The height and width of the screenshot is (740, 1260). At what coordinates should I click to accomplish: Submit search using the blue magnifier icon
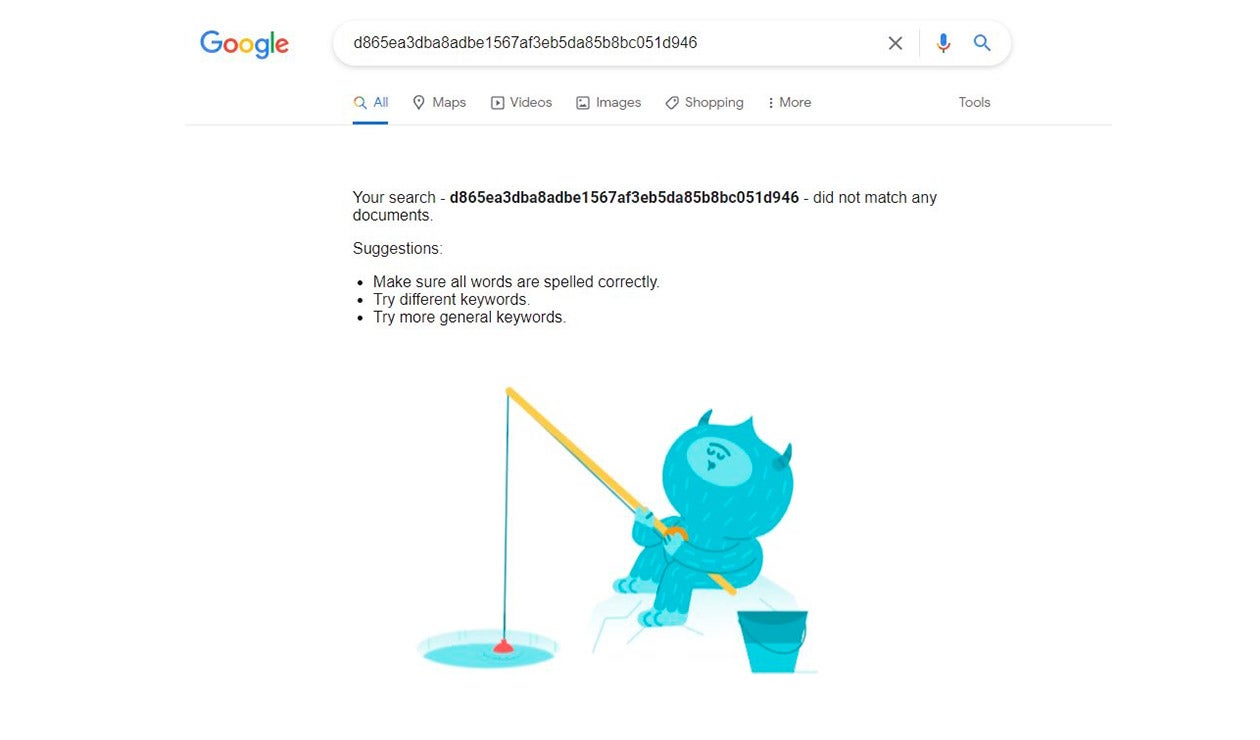tap(982, 43)
